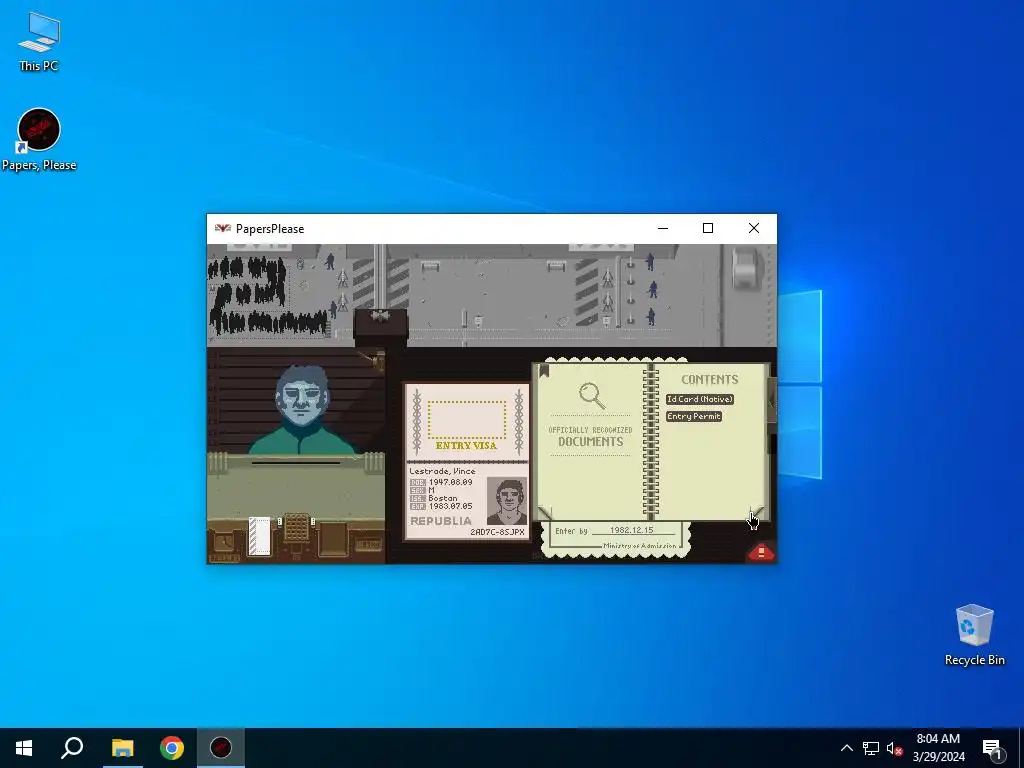Select the passport DOB 1947.08.09
The image size is (1024, 768).
tap(450, 482)
